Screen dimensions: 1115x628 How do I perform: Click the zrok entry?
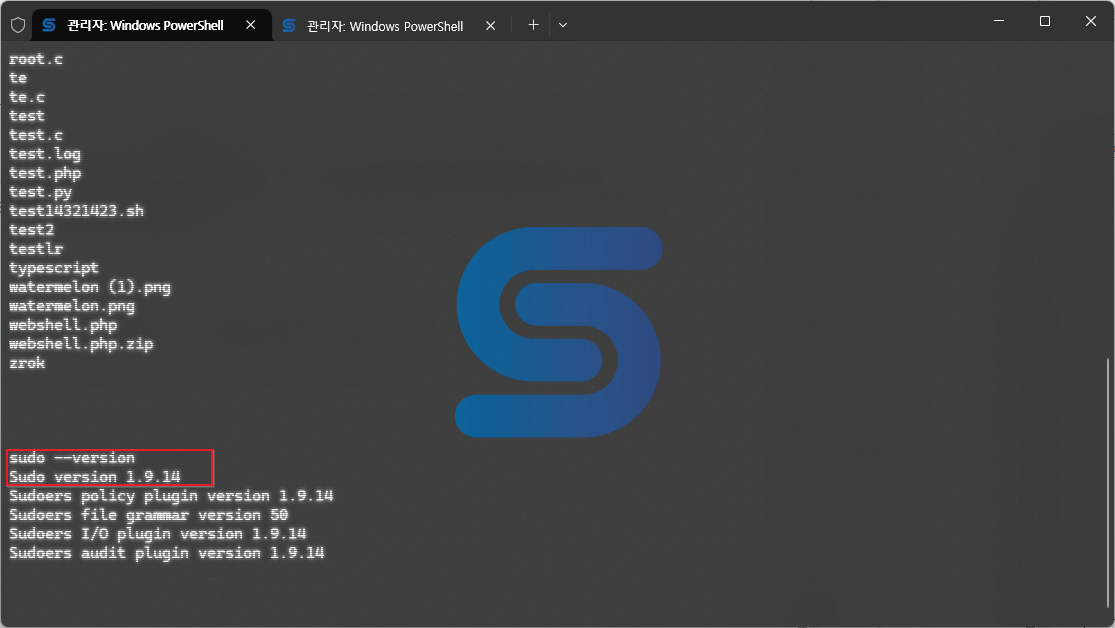(x=27, y=363)
